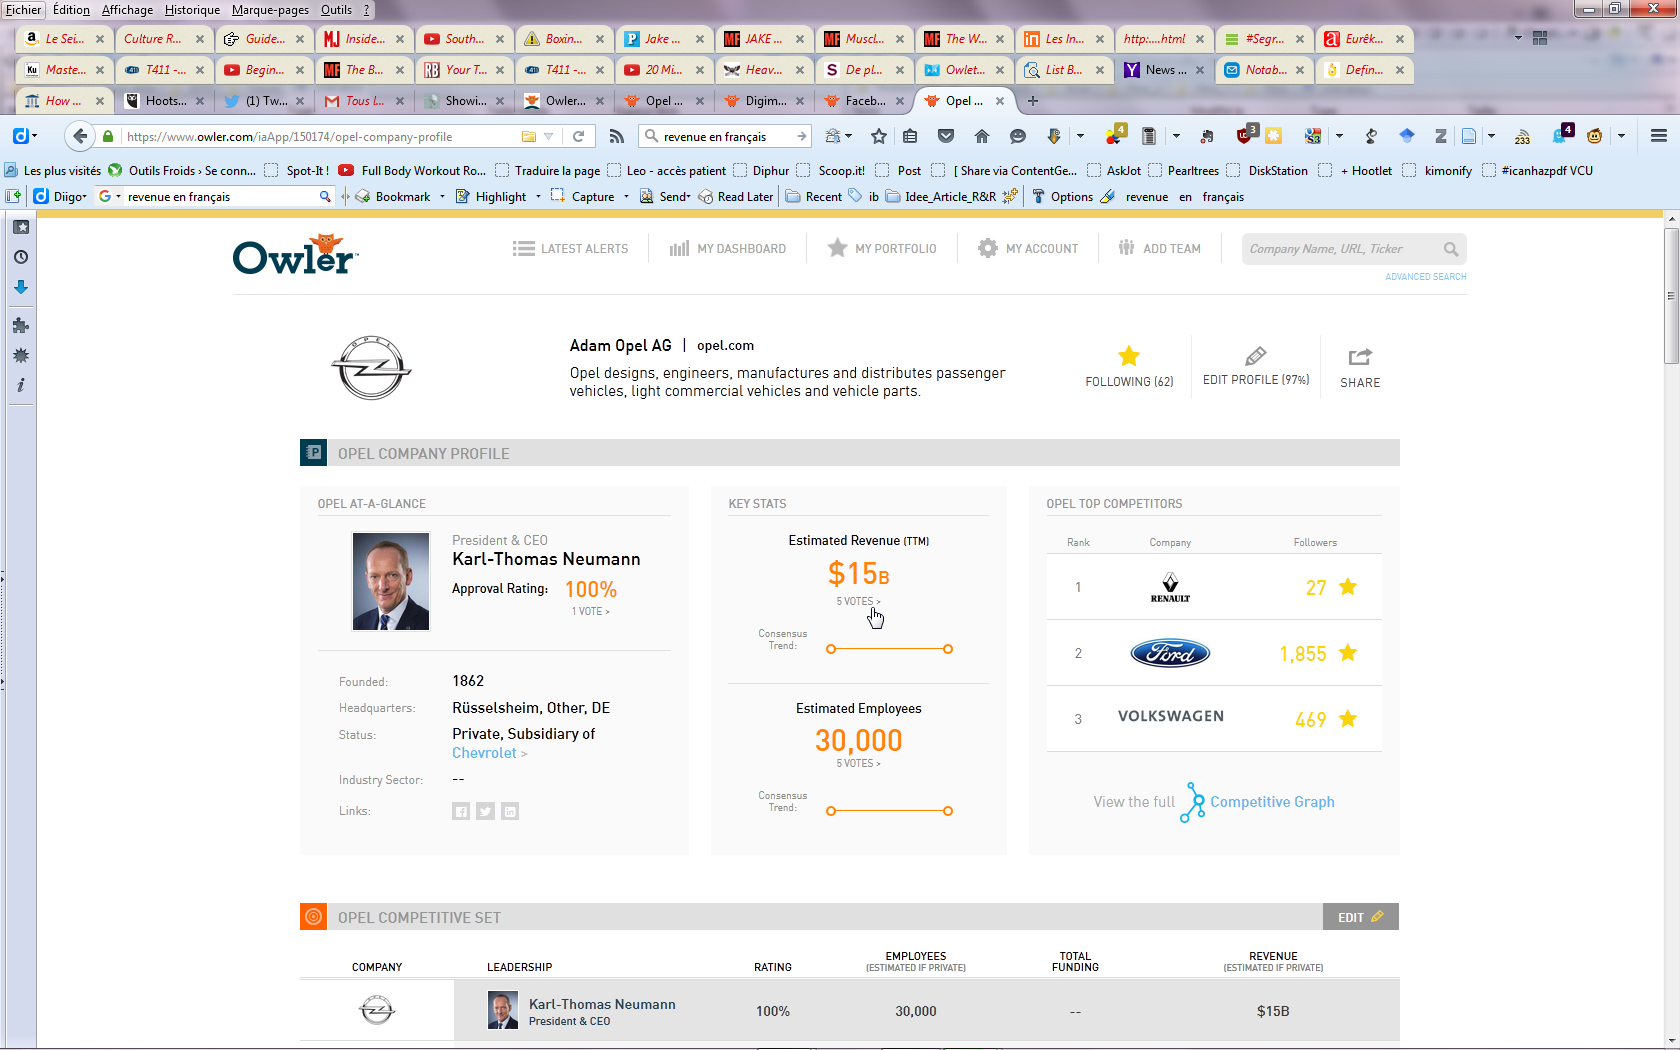This screenshot has width=1680, height=1050.
Task: Open Advanced Search link
Action: [x=1425, y=277]
